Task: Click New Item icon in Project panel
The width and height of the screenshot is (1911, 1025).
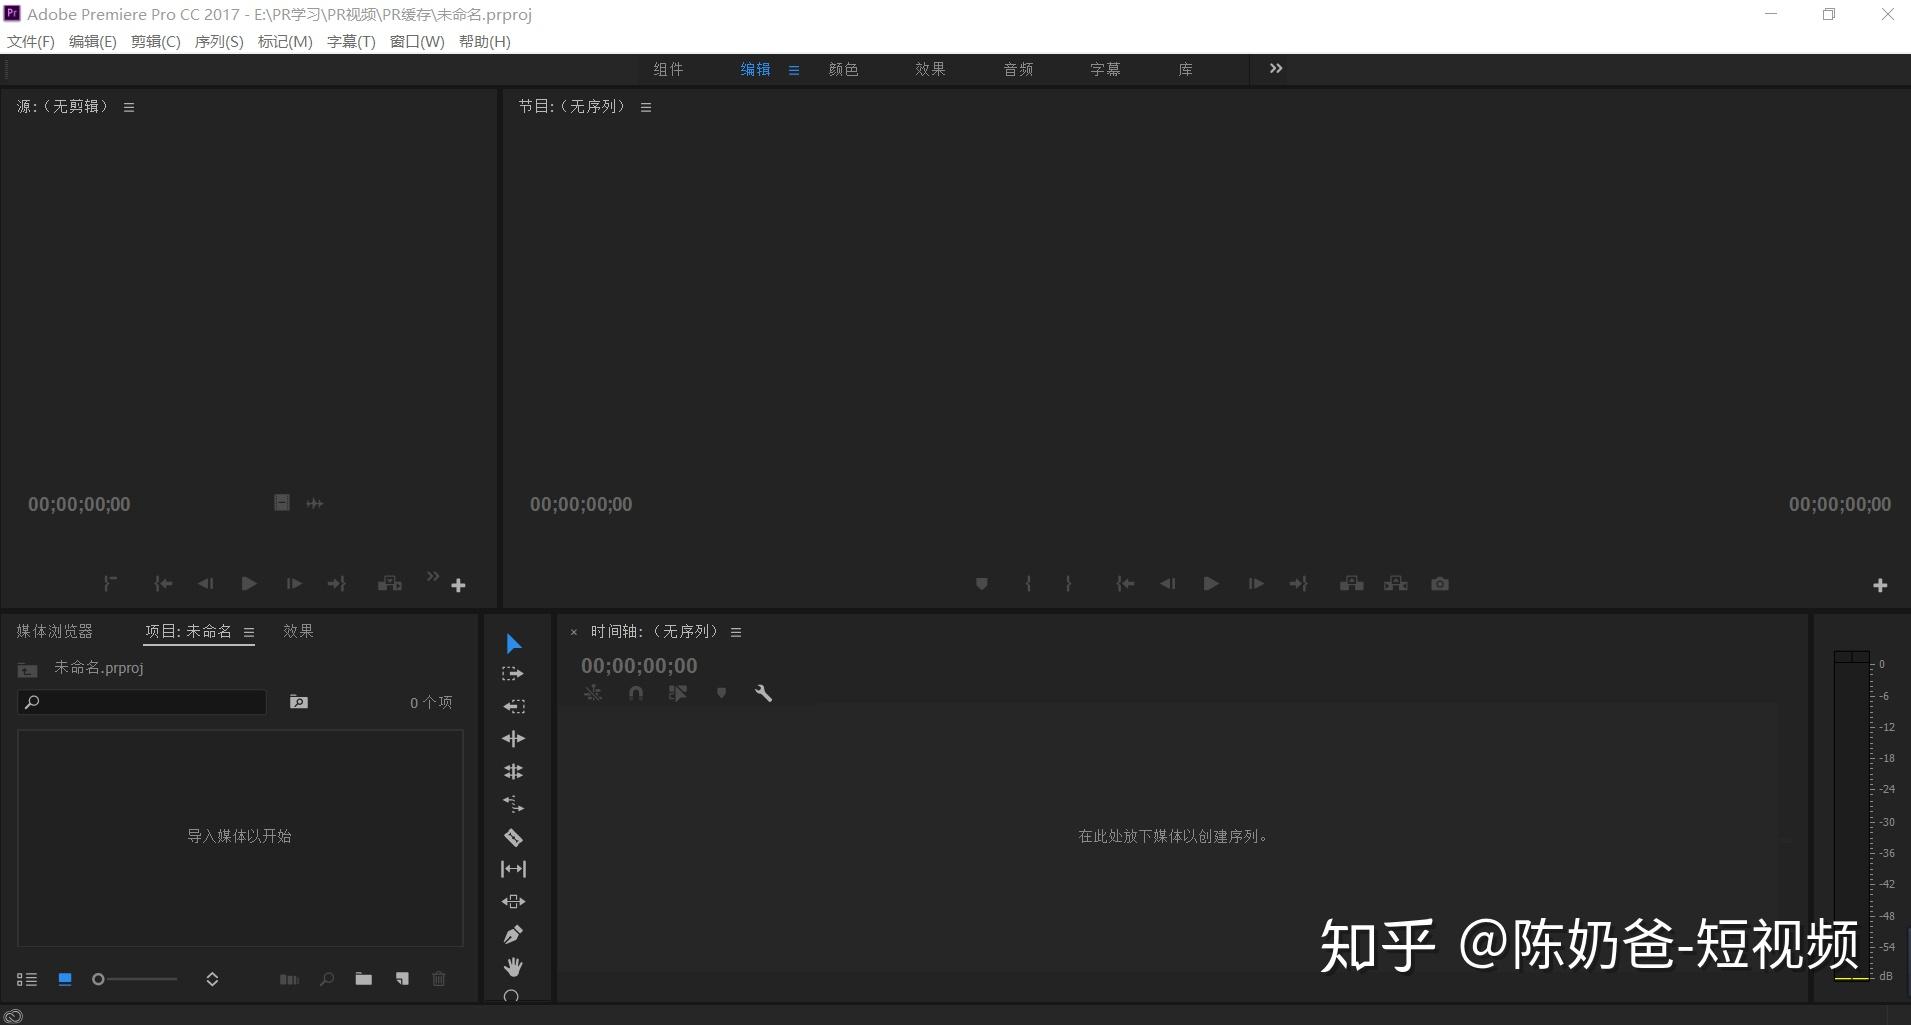Action: pyautogui.click(x=402, y=979)
